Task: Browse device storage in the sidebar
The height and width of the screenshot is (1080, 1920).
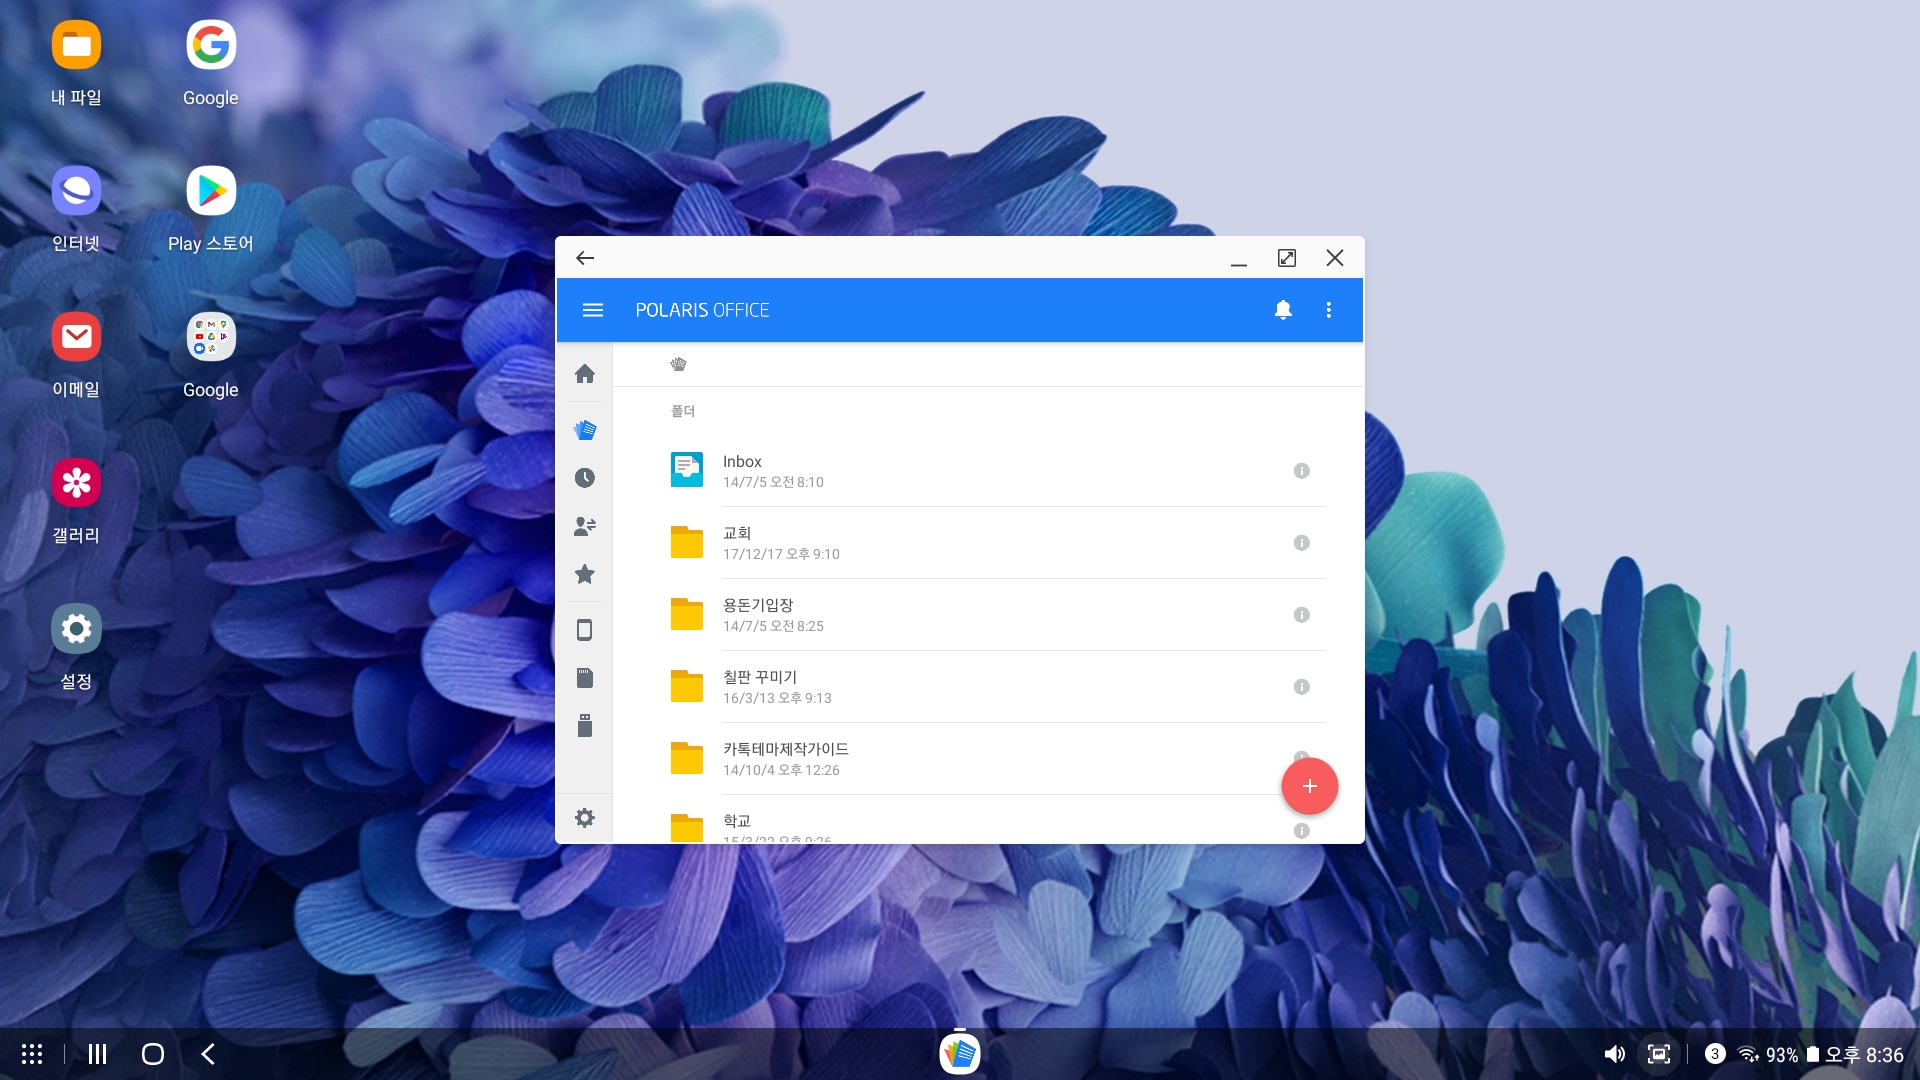Action: click(585, 630)
